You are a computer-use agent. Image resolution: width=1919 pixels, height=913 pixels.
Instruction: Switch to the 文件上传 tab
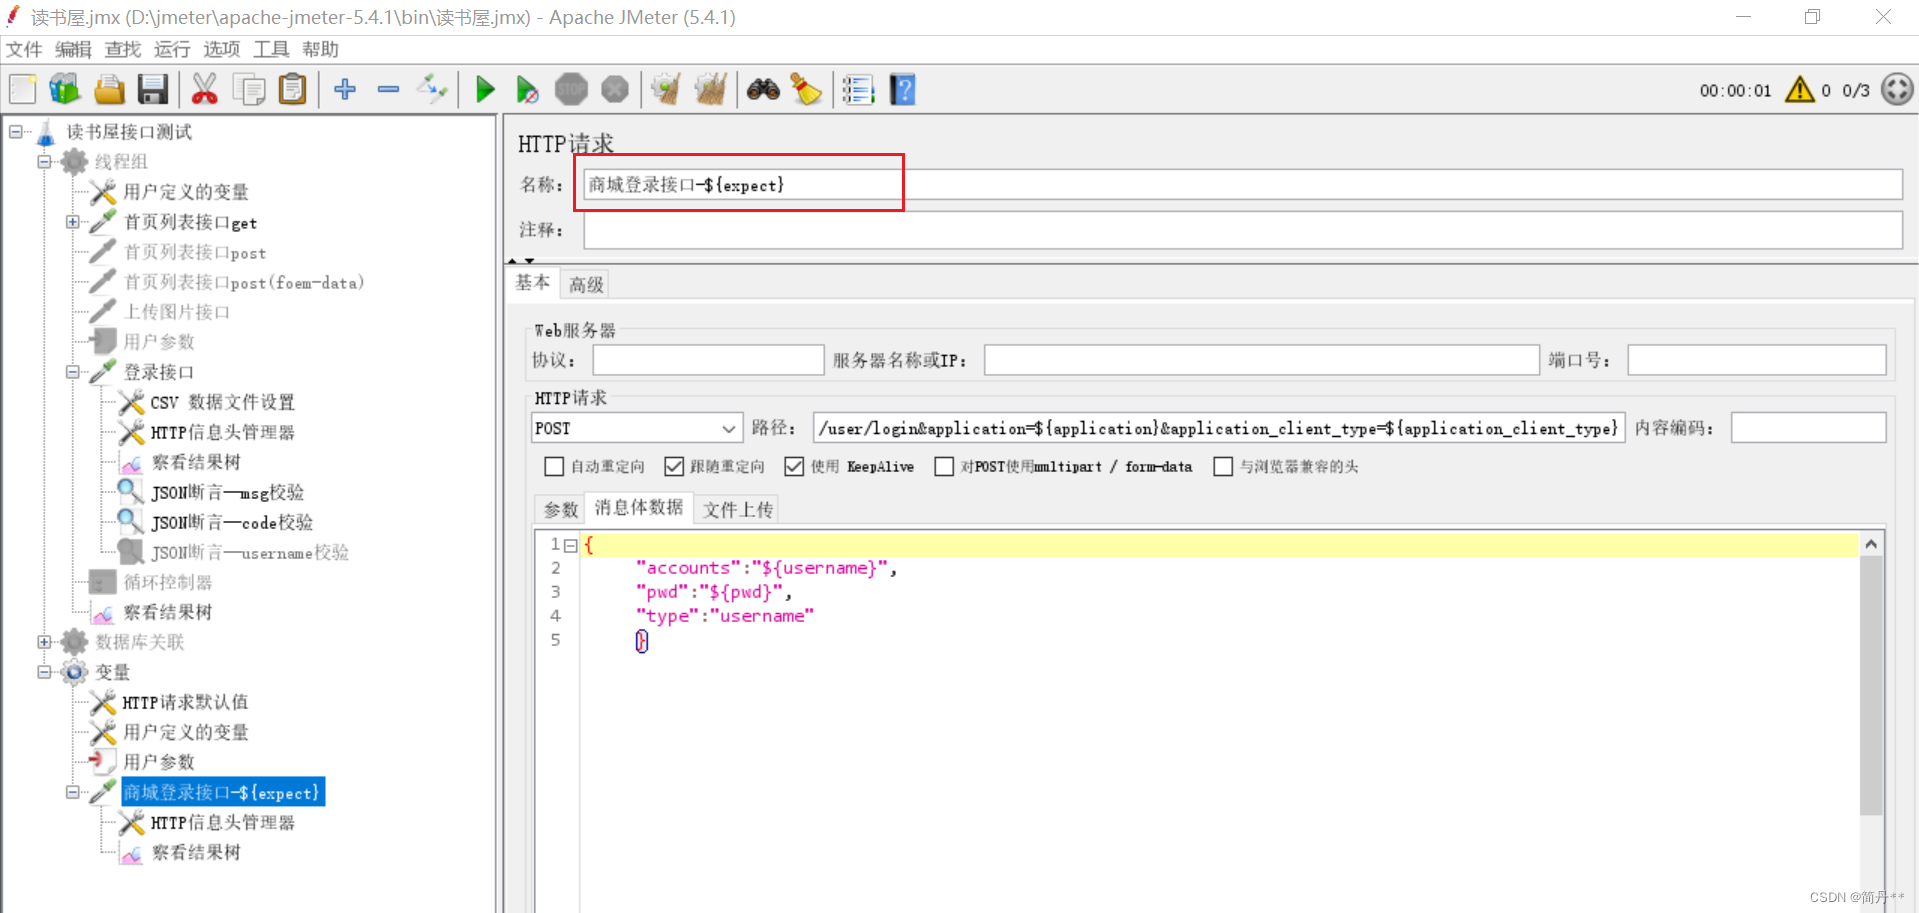pos(738,509)
